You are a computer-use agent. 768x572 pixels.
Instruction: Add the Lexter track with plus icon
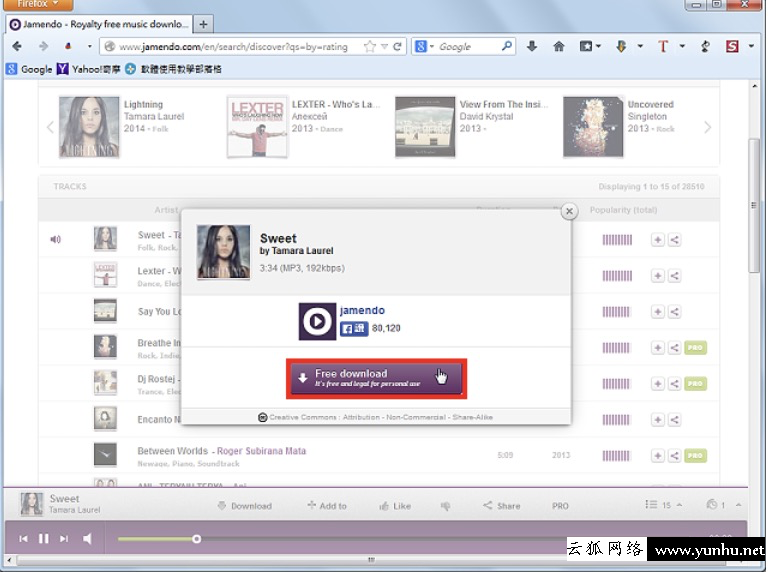pos(657,276)
